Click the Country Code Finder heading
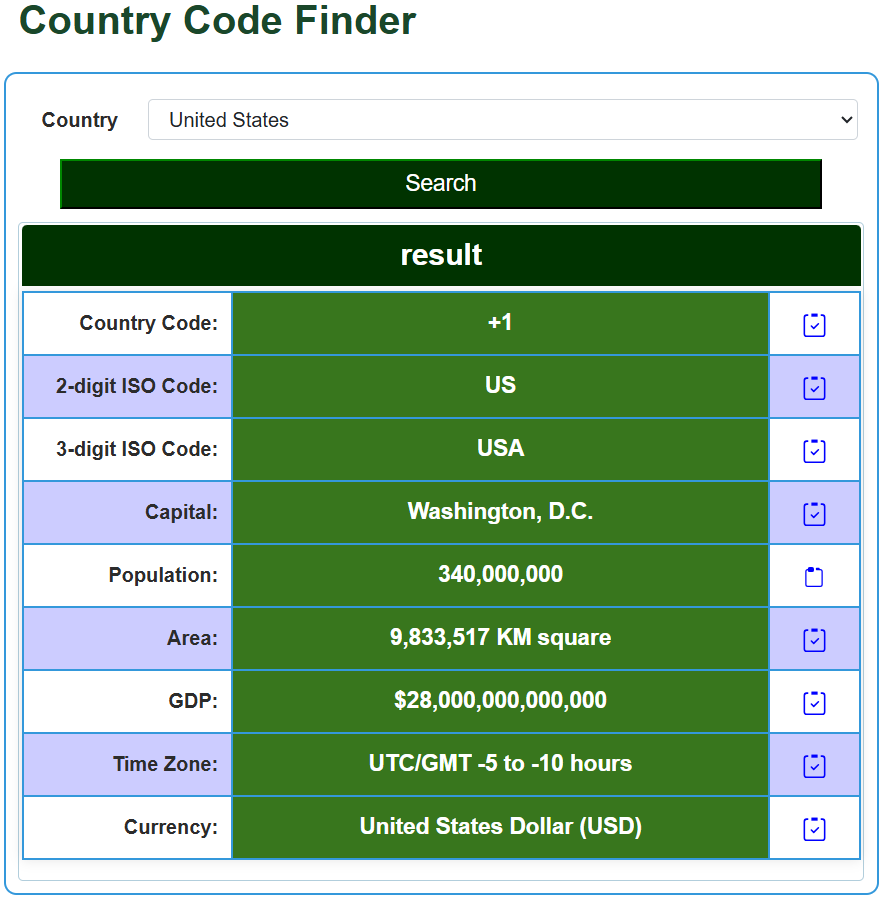 (217, 21)
